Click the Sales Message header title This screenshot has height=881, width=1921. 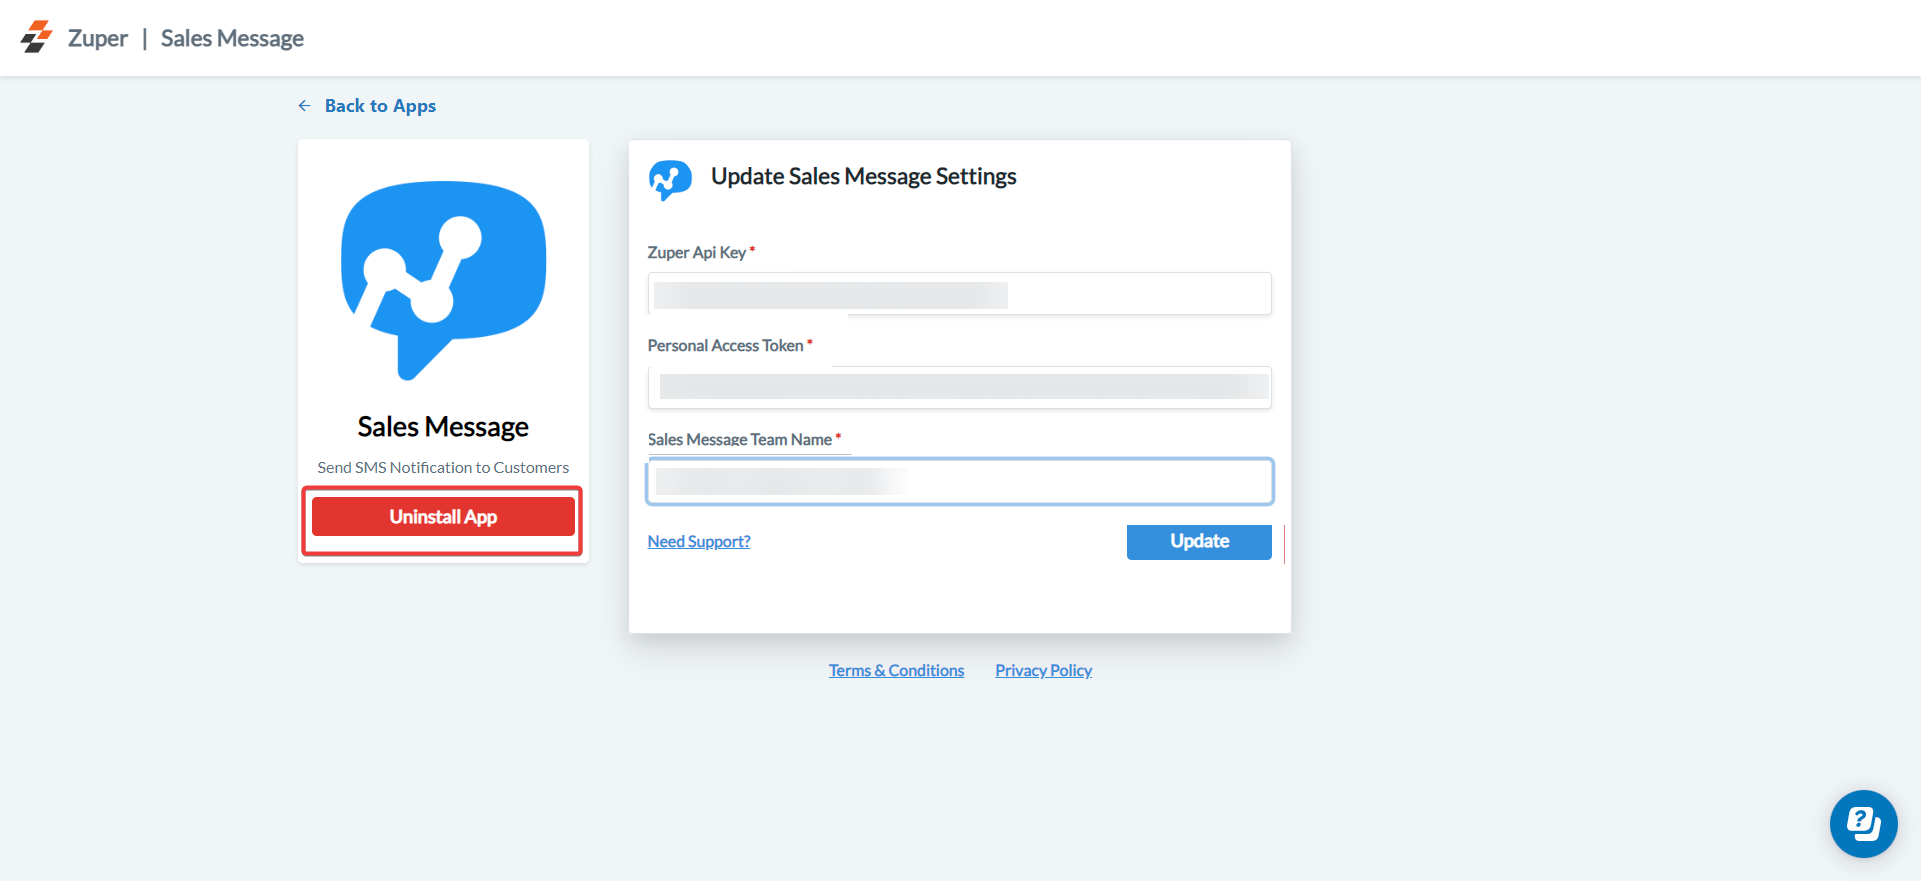click(232, 38)
